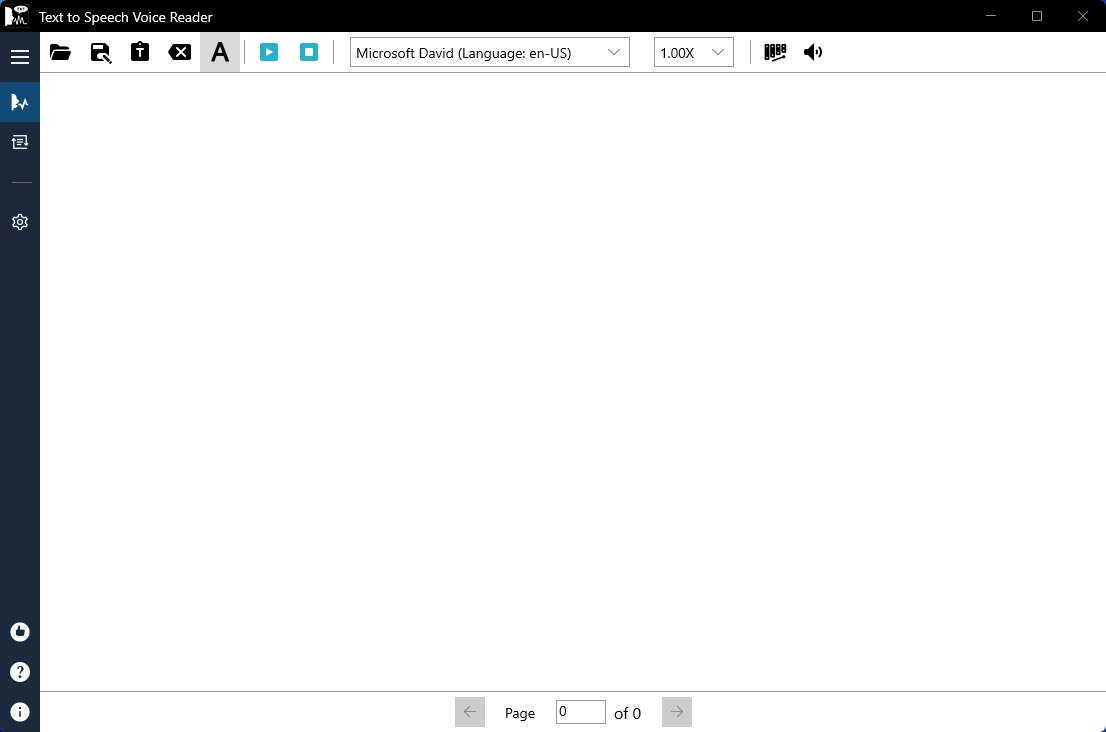
Task: Open the help question mark icon
Action: tap(20, 672)
